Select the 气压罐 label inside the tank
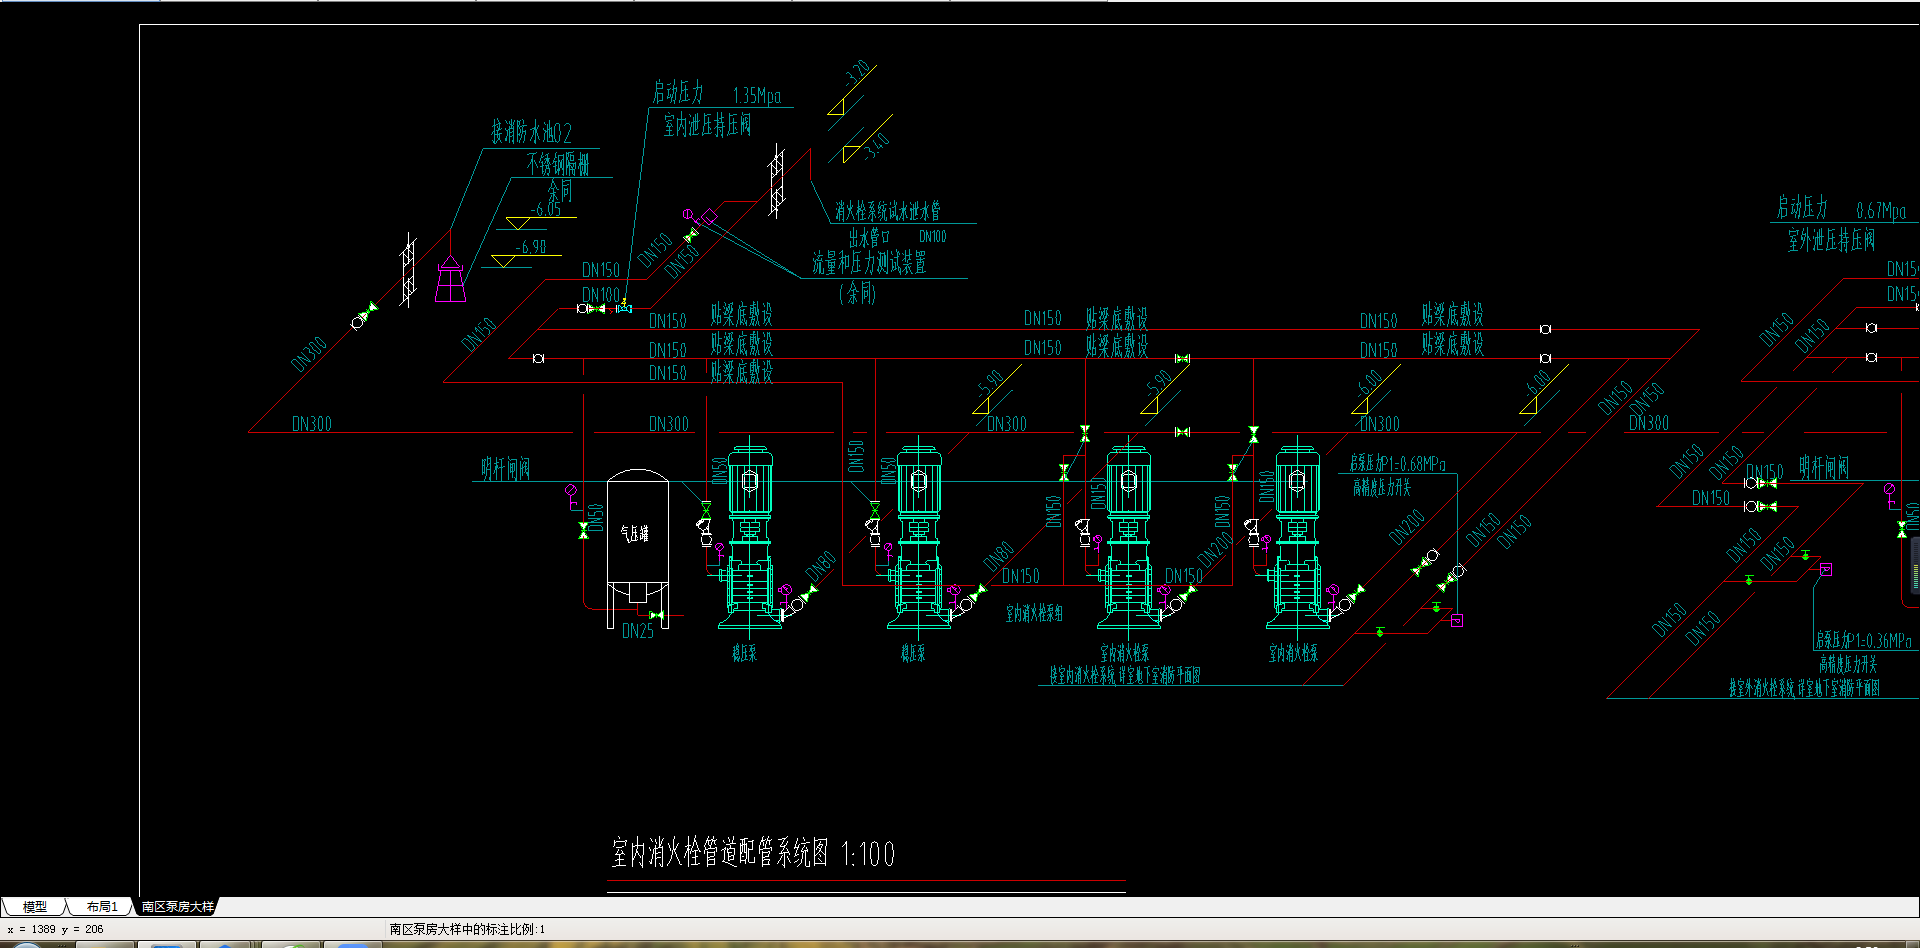Image resolution: width=1920 pixels, height=948 pixels. pyautogui.click(x=634, y=534)
